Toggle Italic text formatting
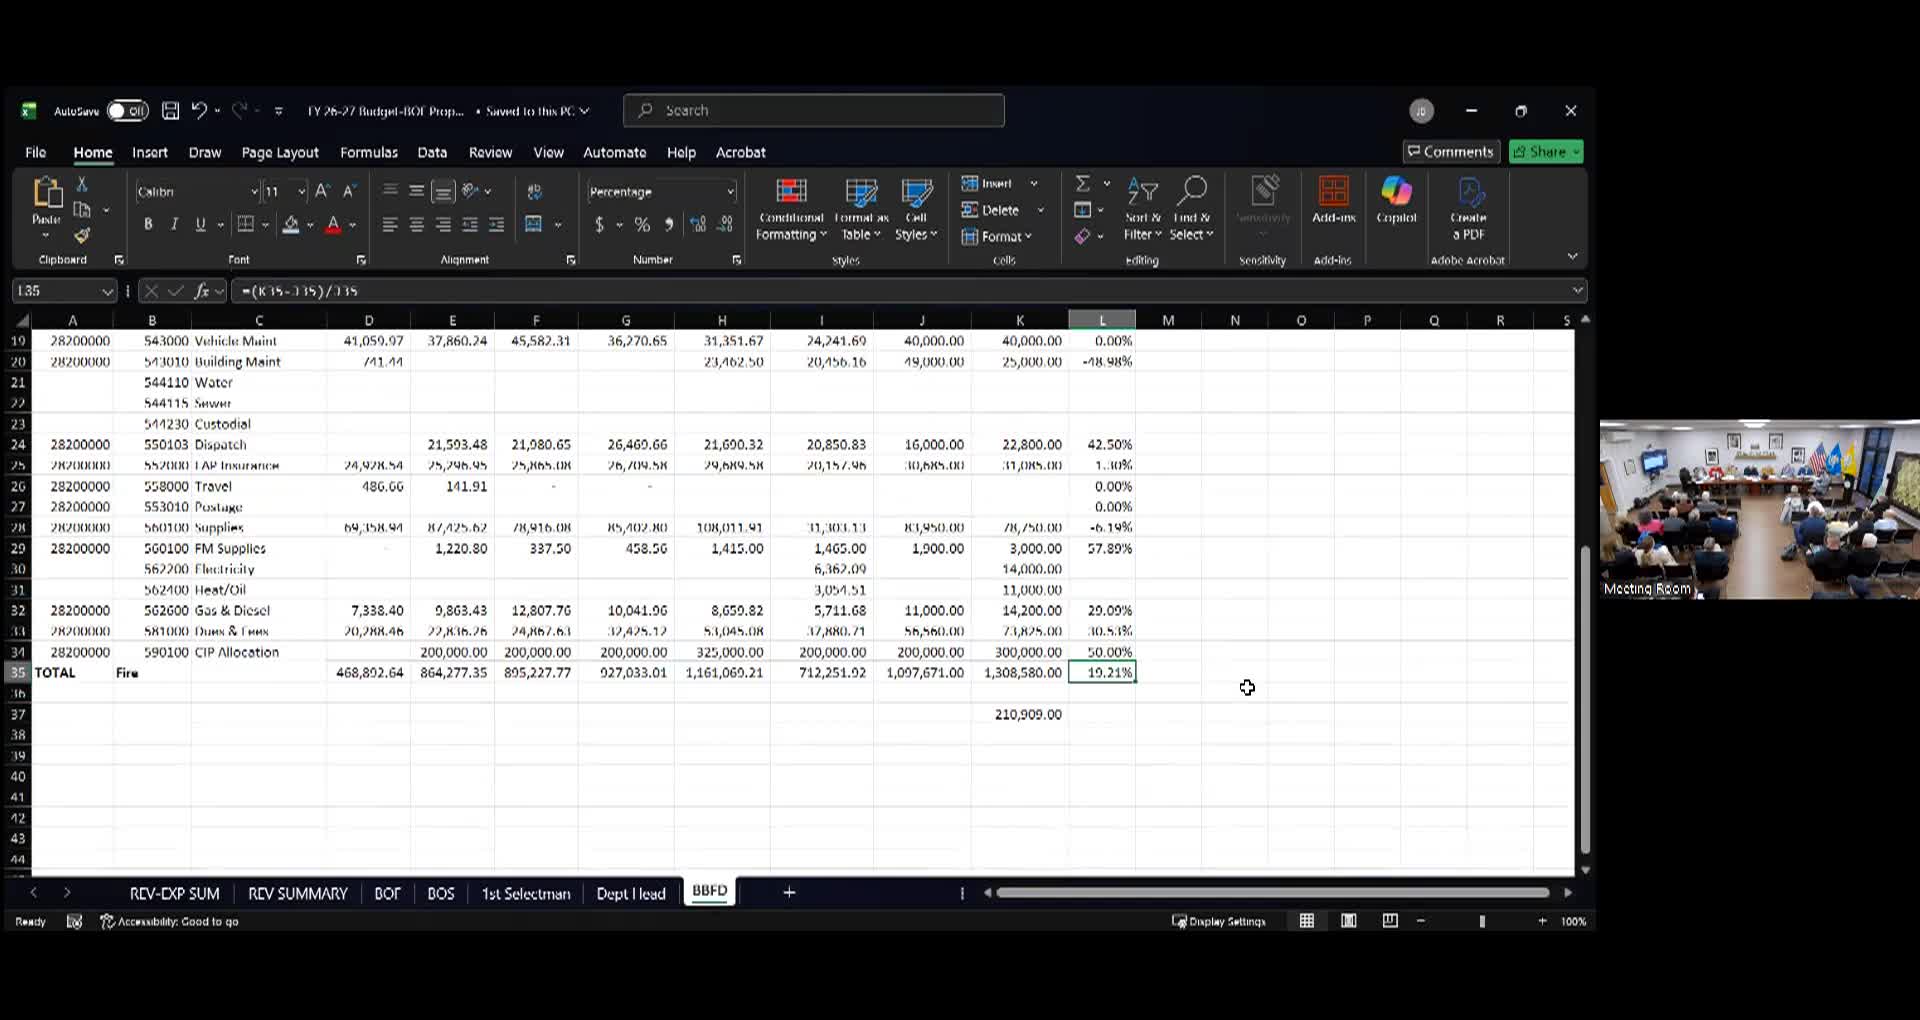The width and height of the screenshot is (1920, 1020). (x=174, y=225)
